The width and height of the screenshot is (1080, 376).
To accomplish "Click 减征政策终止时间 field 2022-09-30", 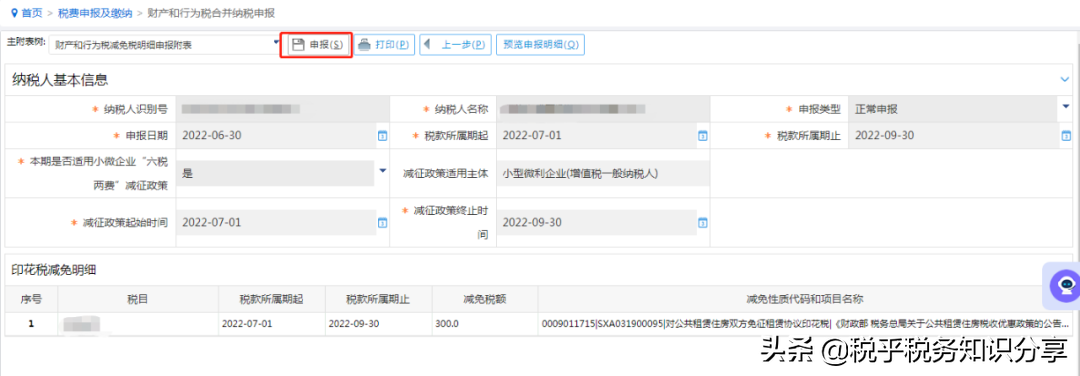I will (596, 222).
